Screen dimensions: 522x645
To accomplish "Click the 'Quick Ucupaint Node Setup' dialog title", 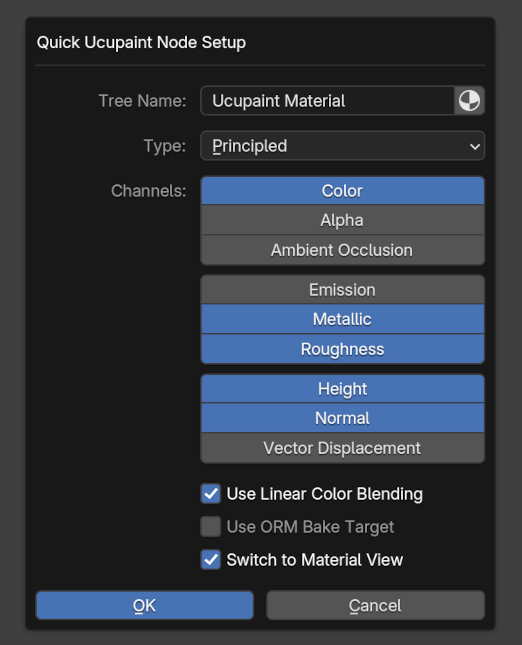I will point(141,42).
